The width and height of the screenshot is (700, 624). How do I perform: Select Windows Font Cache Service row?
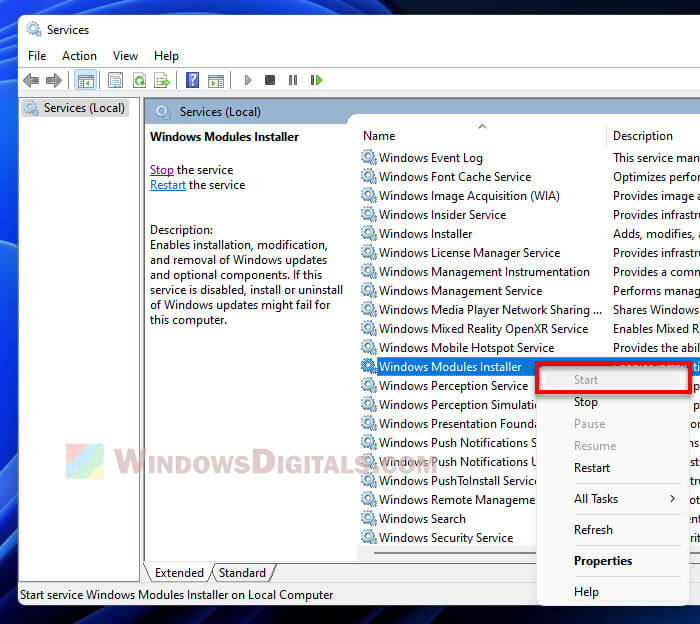point(529,176)
